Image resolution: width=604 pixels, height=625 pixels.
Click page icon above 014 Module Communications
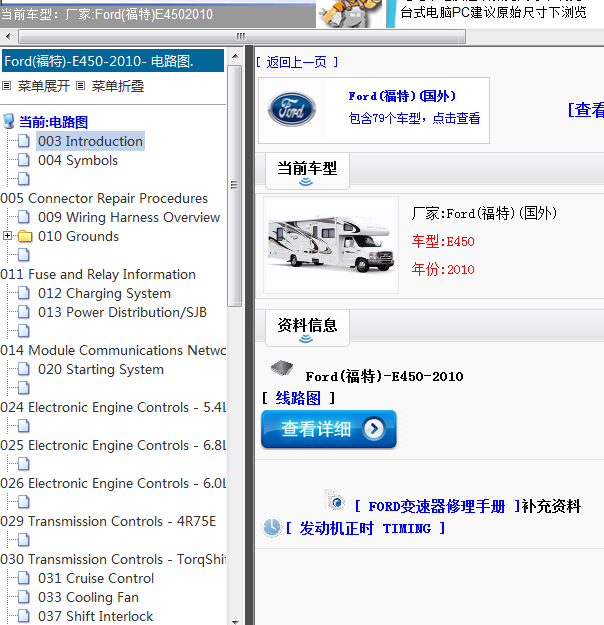(24, 331)
